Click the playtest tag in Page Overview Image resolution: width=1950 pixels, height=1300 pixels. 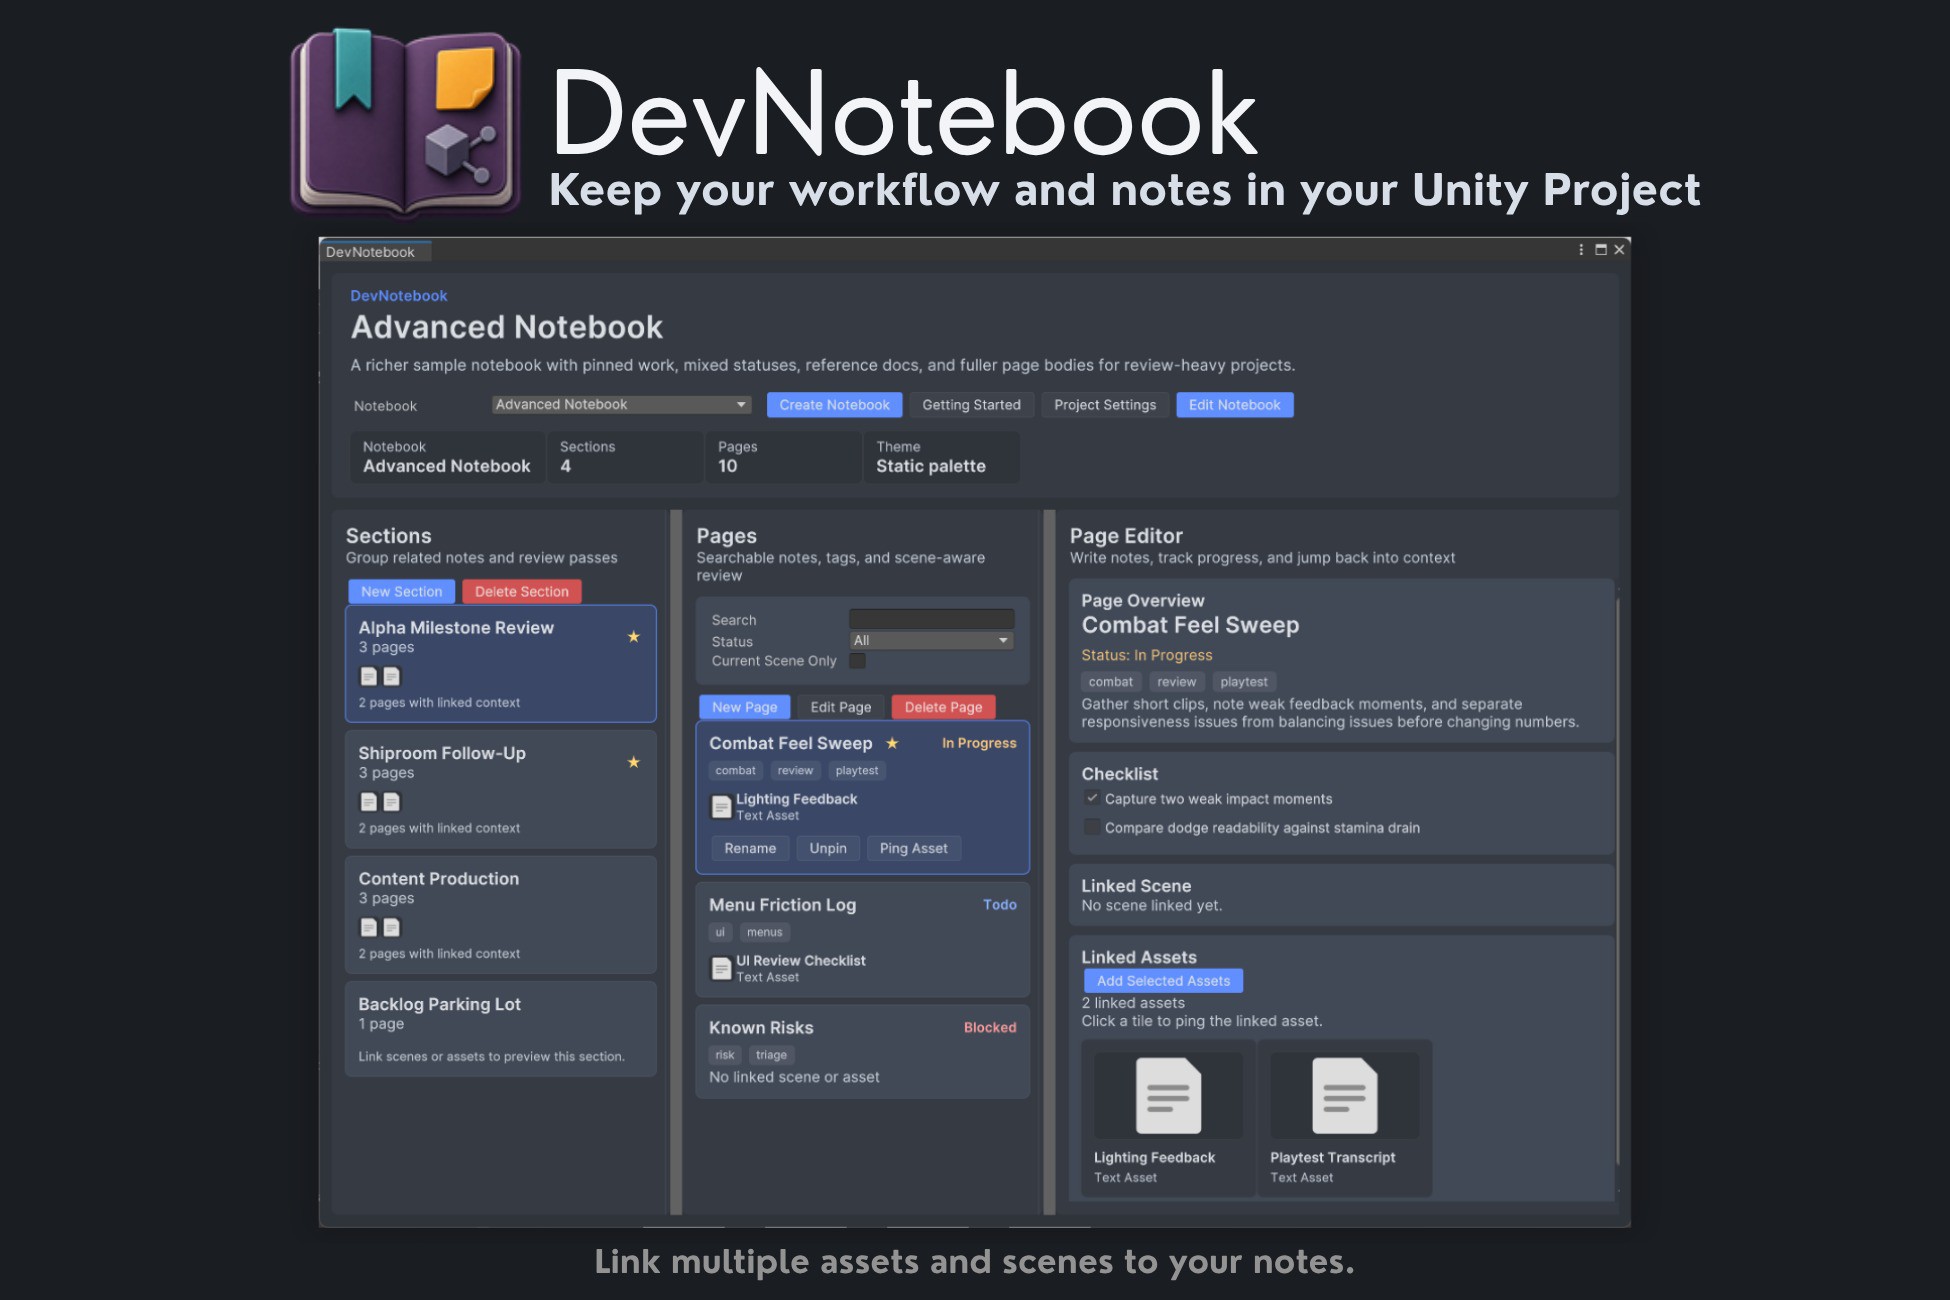1244,682
